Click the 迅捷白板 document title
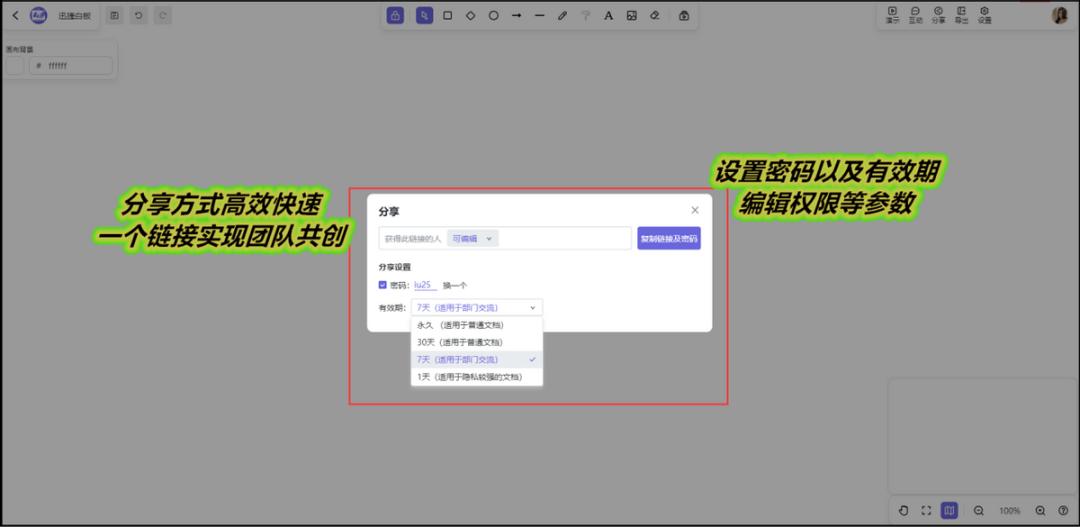Screen dimensions: 1080x527 tap(74, 15)
